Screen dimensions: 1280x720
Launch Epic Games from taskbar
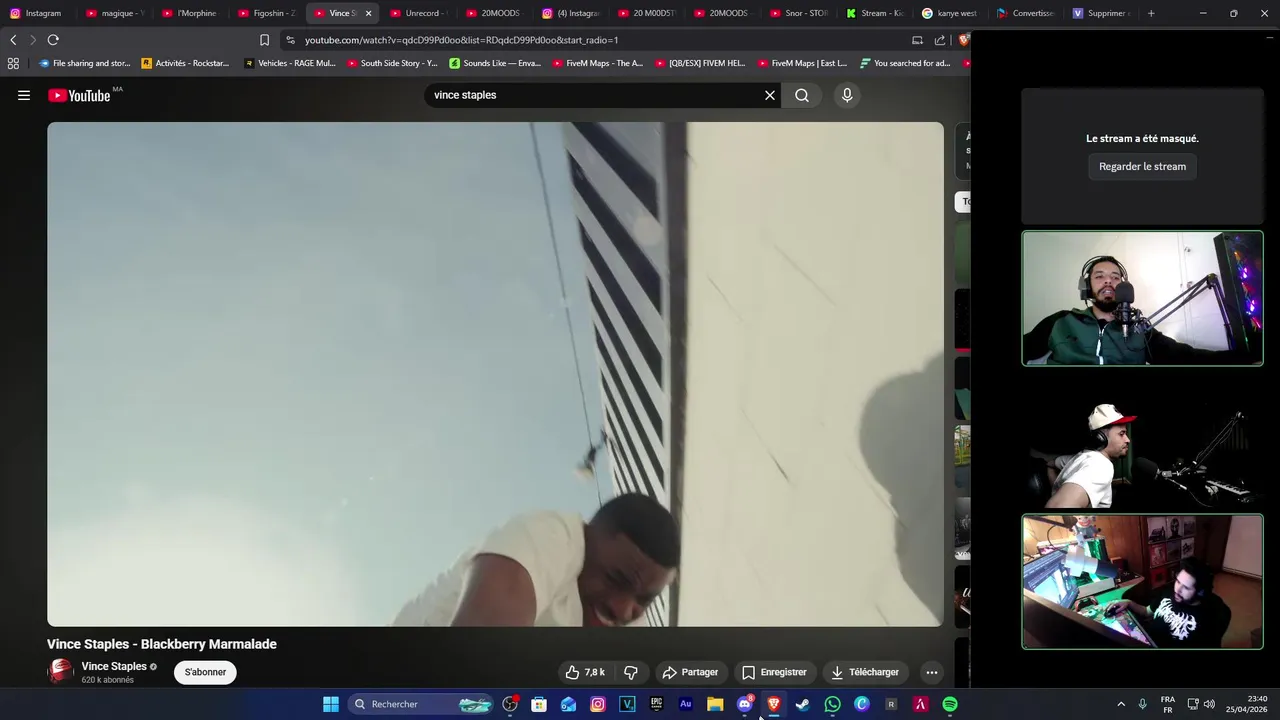tap(656, 704)
